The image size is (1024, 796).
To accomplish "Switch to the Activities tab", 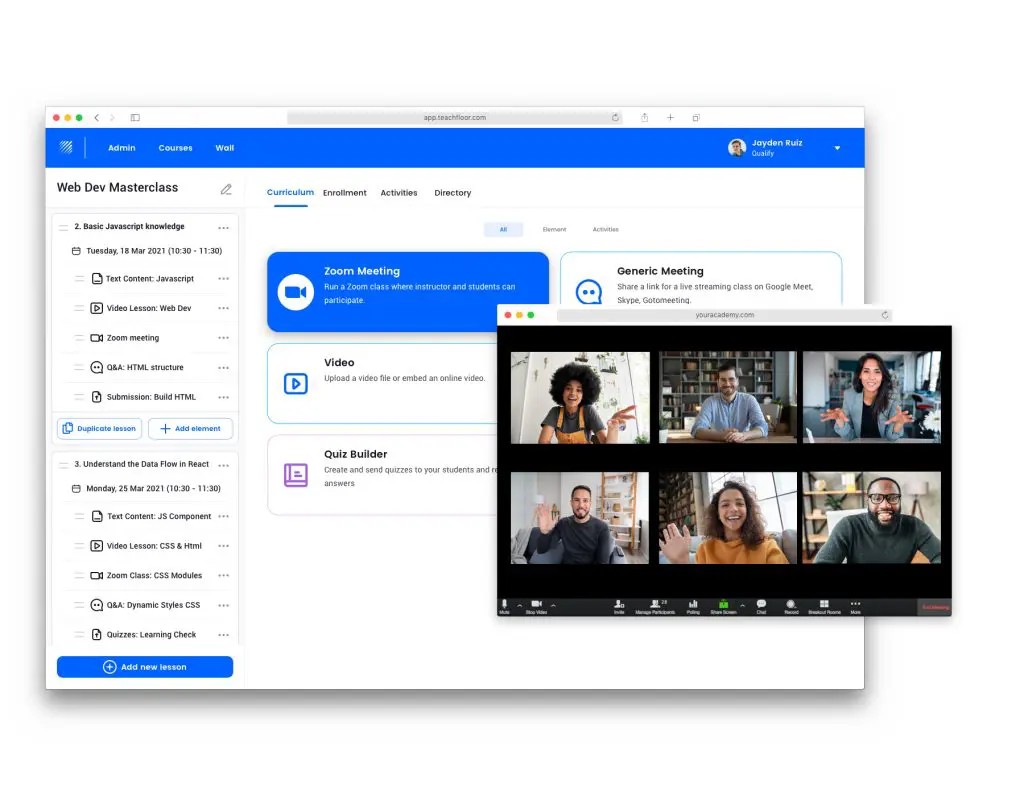I will click(398, 193).
